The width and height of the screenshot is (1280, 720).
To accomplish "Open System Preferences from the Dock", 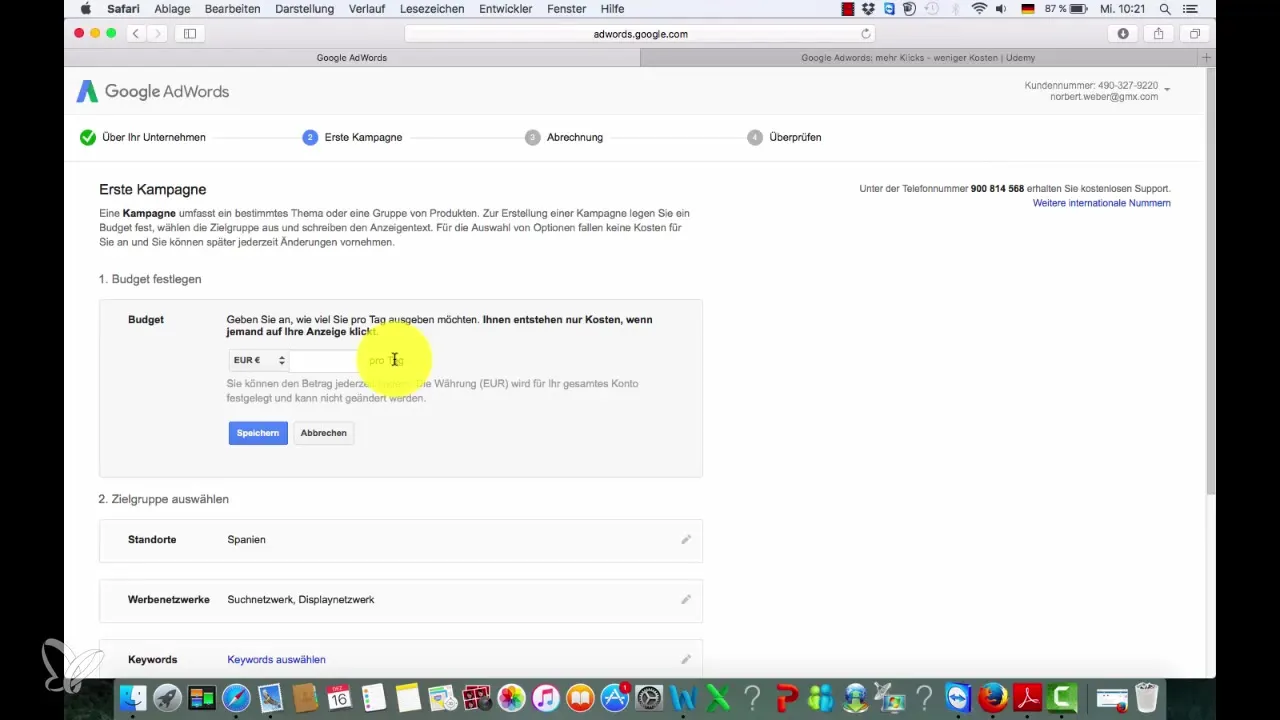I will coord(649,698).
